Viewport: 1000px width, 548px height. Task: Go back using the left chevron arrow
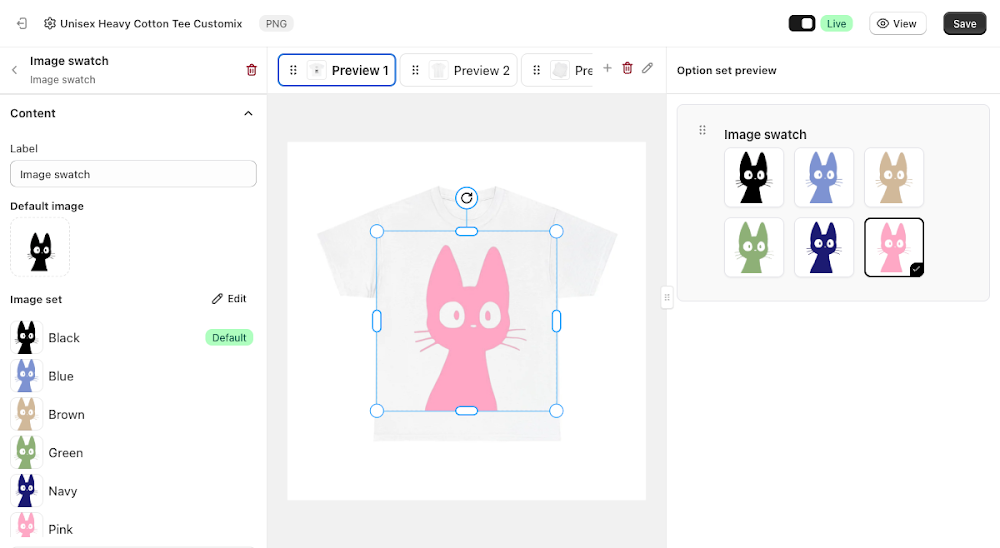click(15, 70)
